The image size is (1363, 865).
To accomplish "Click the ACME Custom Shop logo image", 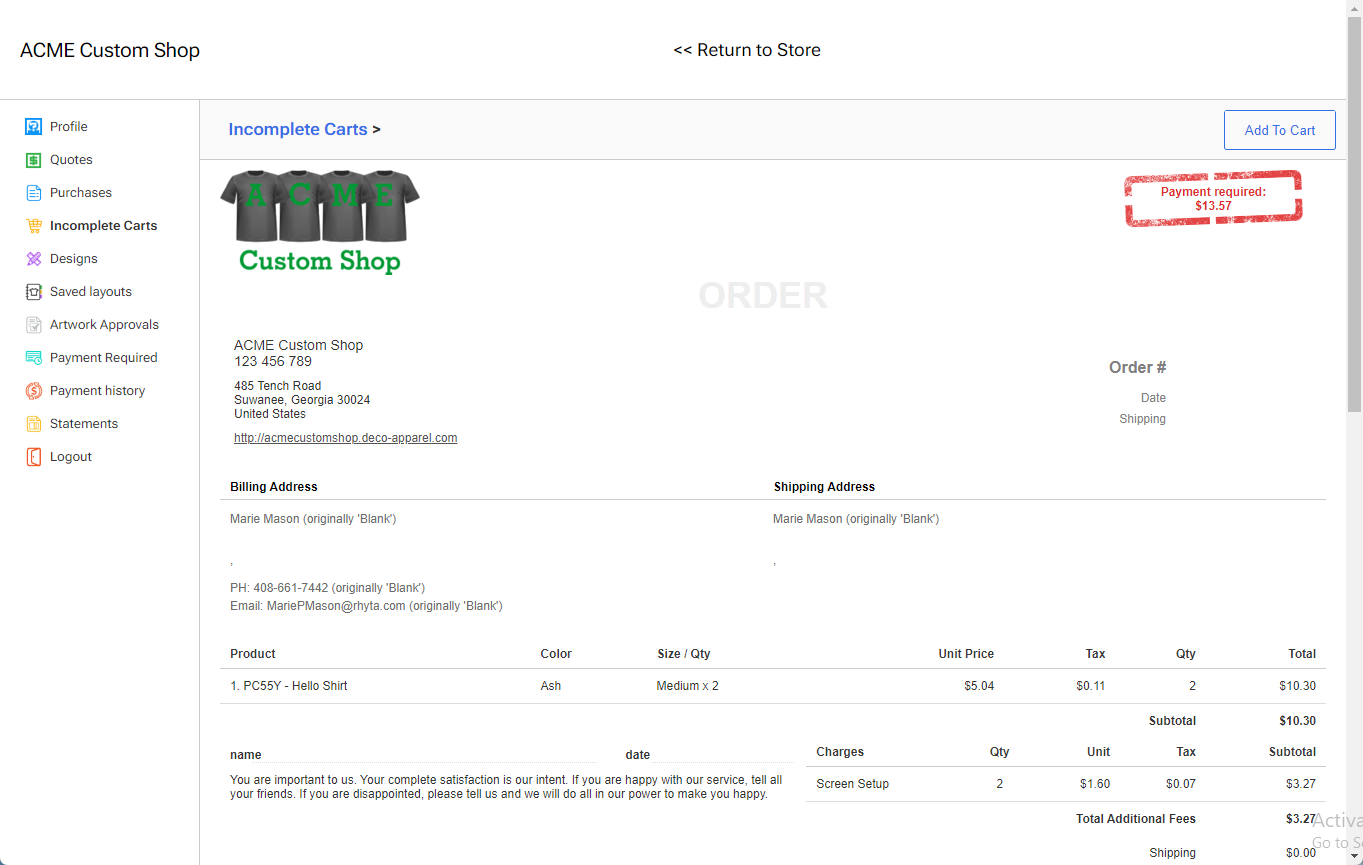I will click(x=319, y=220).
